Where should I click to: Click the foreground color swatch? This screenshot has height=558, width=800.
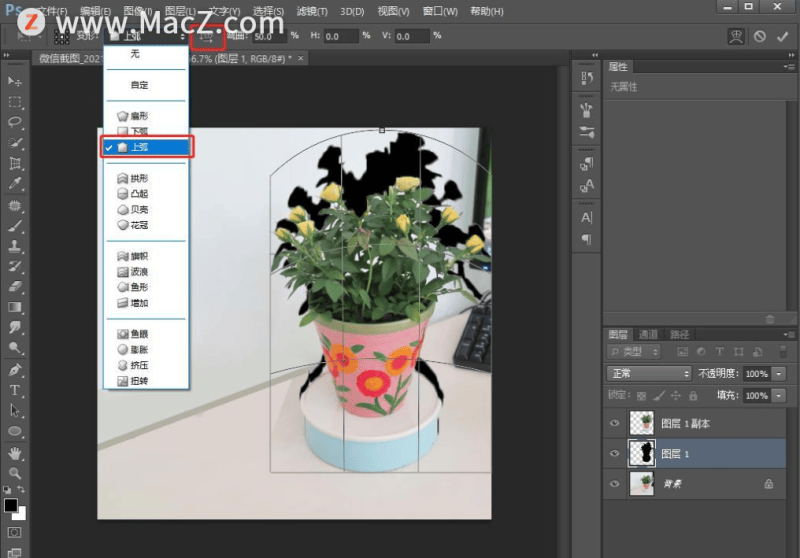click(12, 505)
